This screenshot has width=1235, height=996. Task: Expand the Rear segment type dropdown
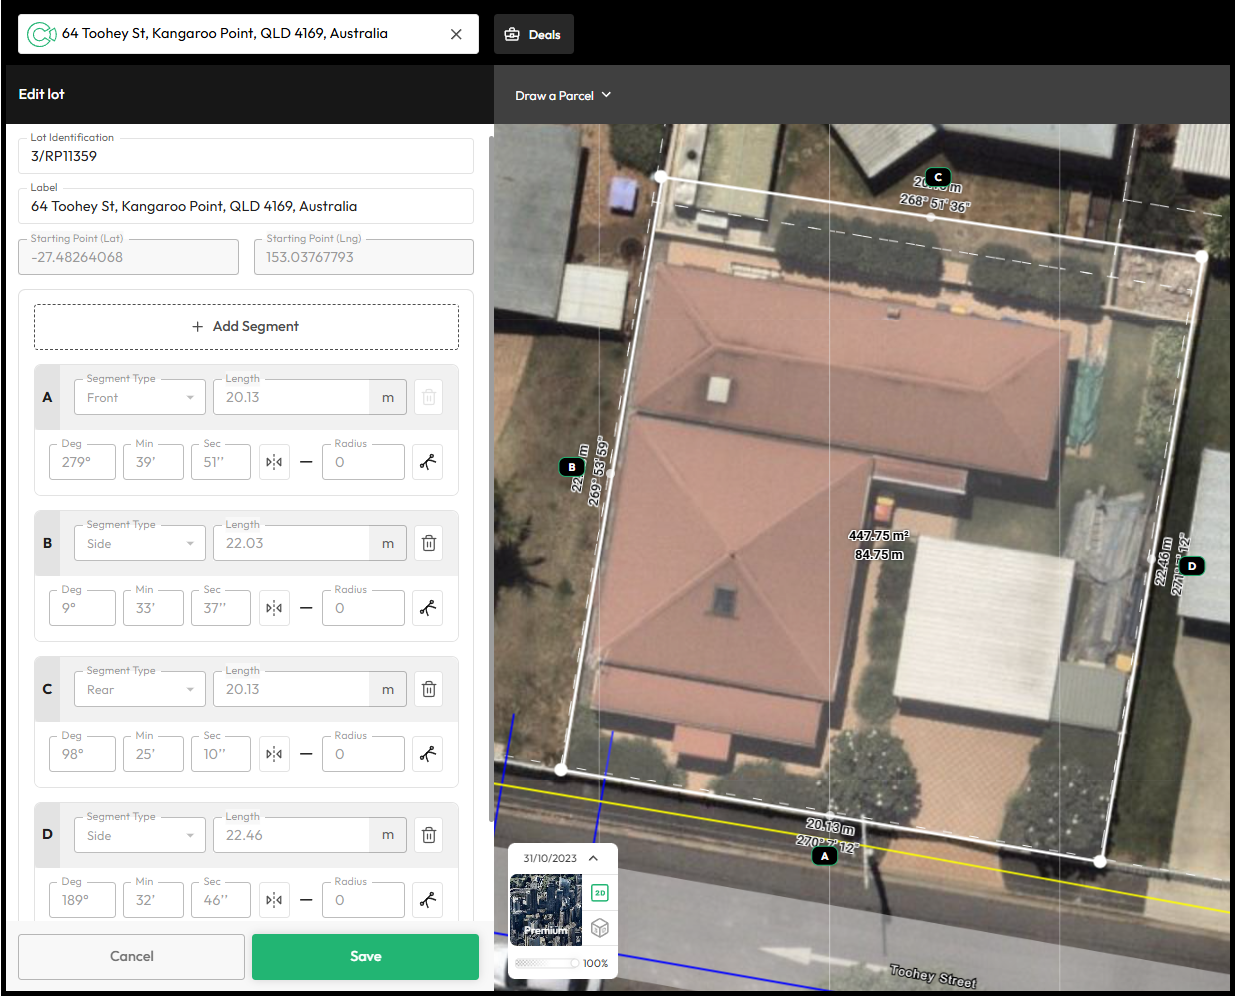[140, 690]
